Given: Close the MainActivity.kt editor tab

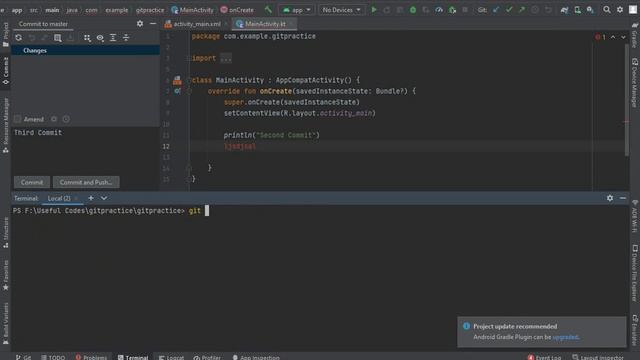Looking at the screenshot, I should (291, 24).
